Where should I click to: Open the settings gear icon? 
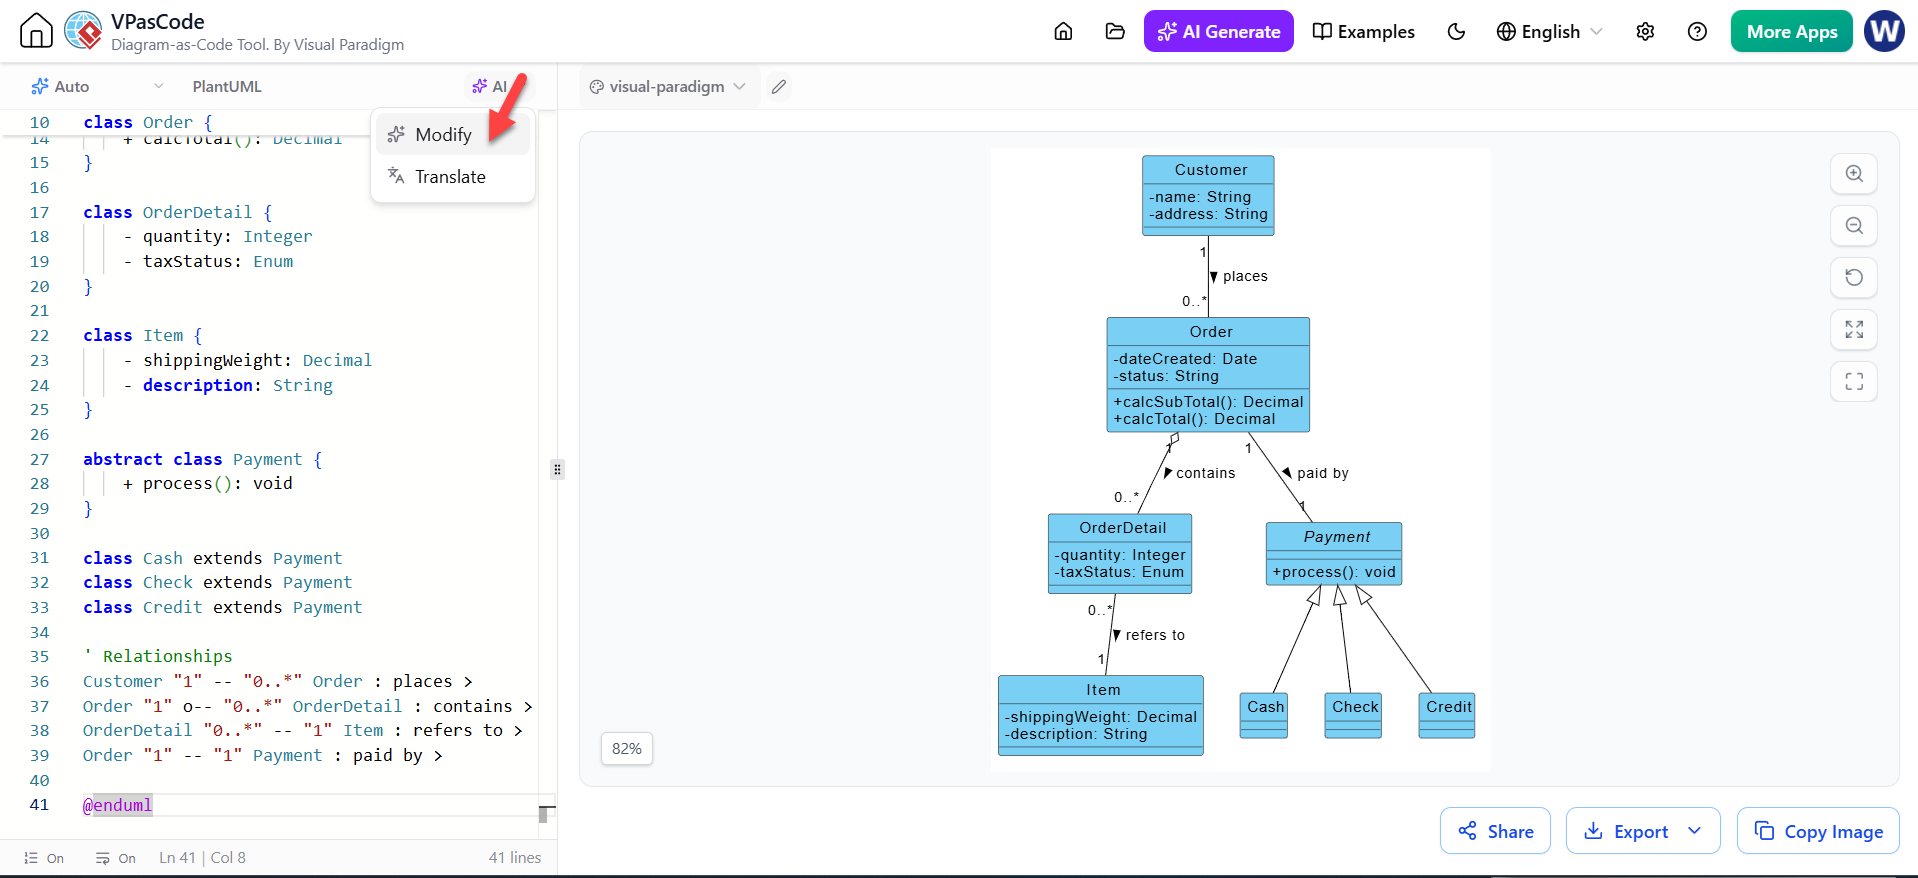coord(1645,31)
